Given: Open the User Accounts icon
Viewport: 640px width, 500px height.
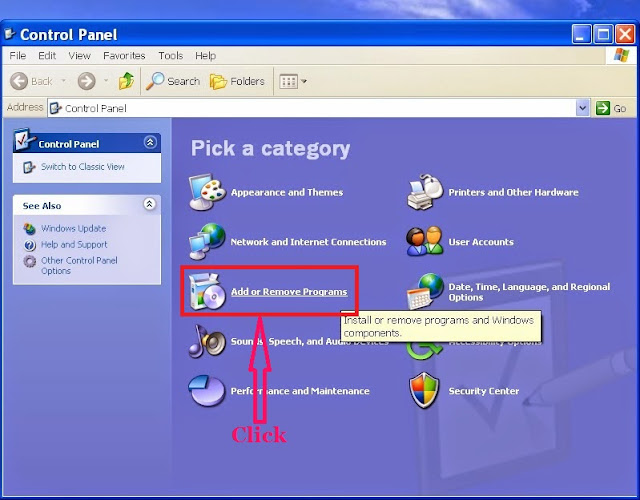Looking at the screenshot, I should point(425,241).
